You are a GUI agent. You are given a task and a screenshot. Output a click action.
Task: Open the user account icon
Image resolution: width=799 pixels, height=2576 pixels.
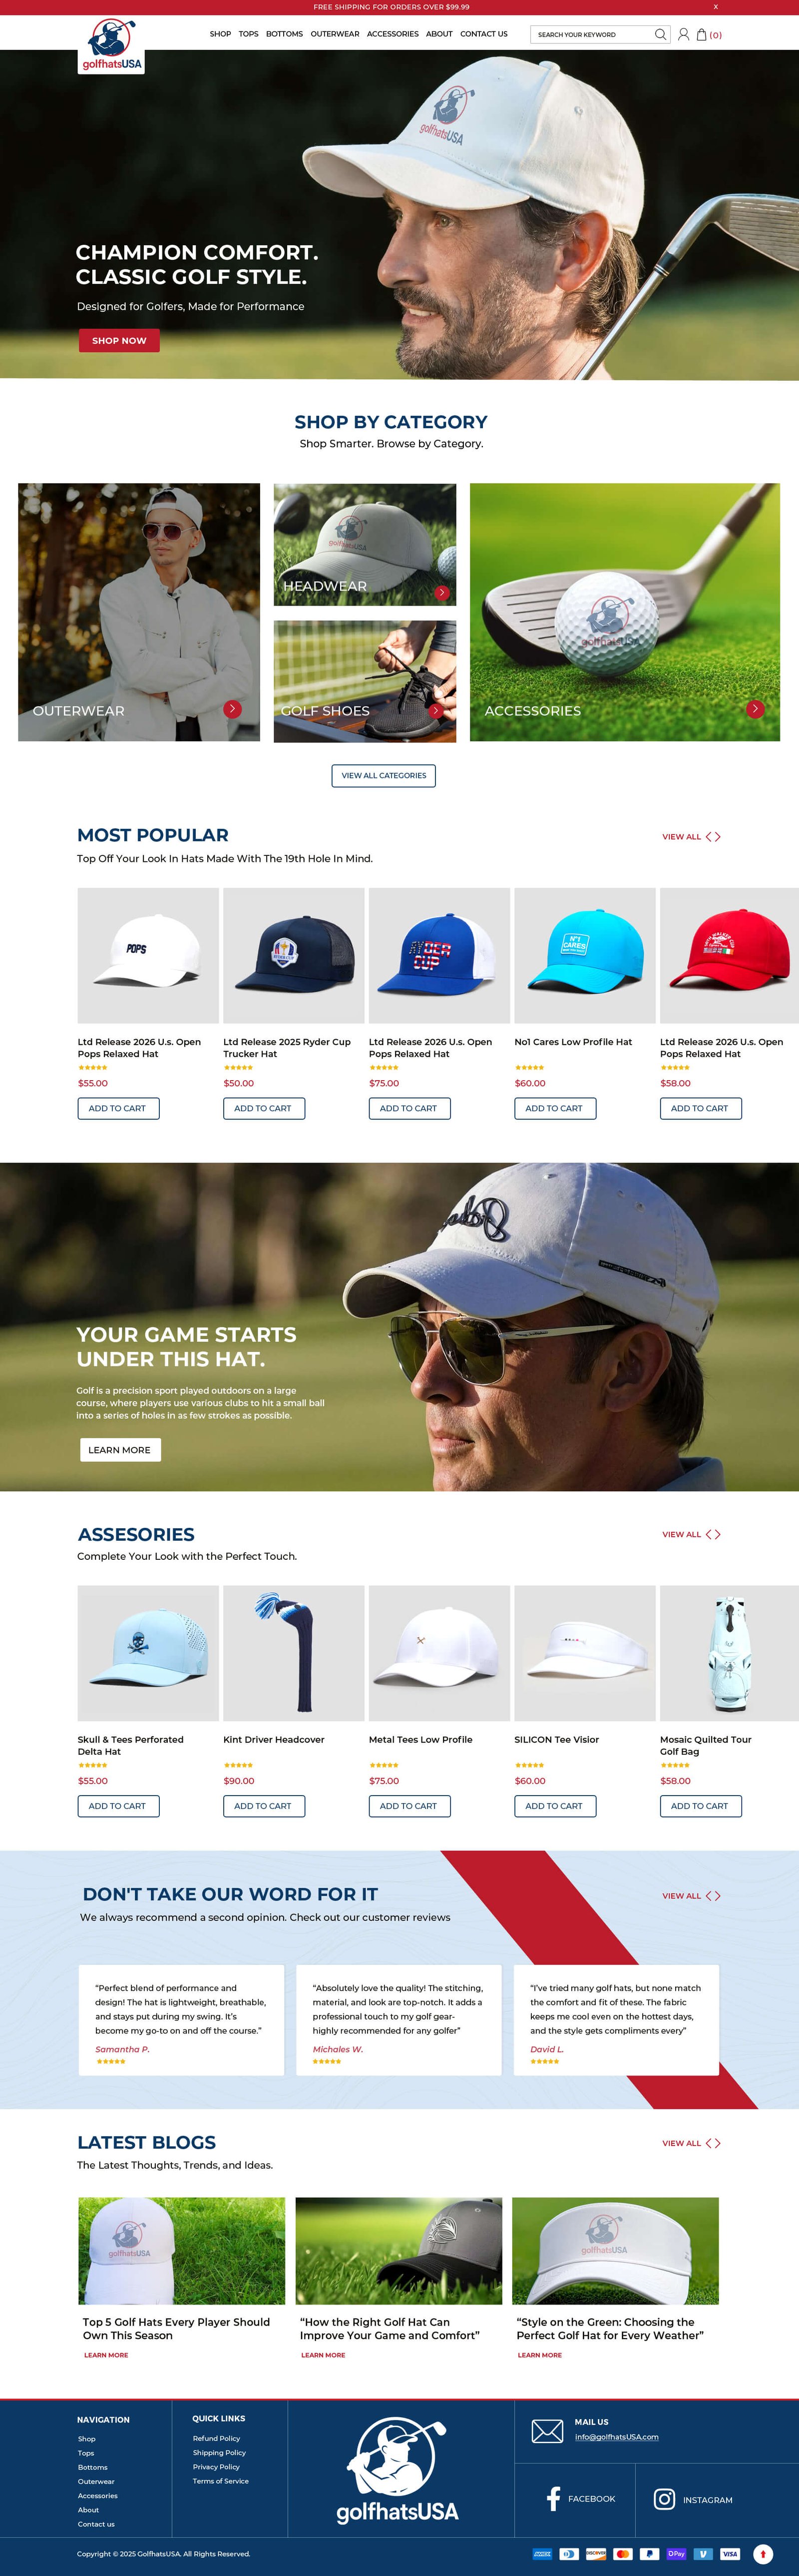684,34
